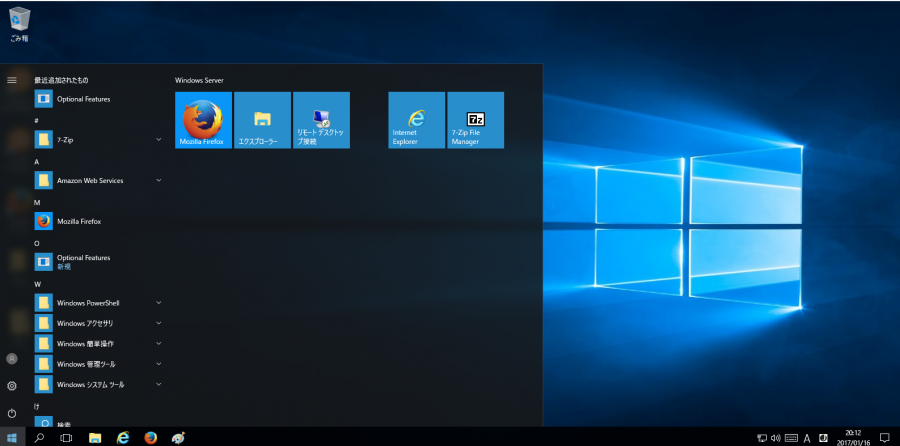Expand Windows 管理ツール folder chevron
Viewport: 900px width, 446px height.
click(158, 364)
